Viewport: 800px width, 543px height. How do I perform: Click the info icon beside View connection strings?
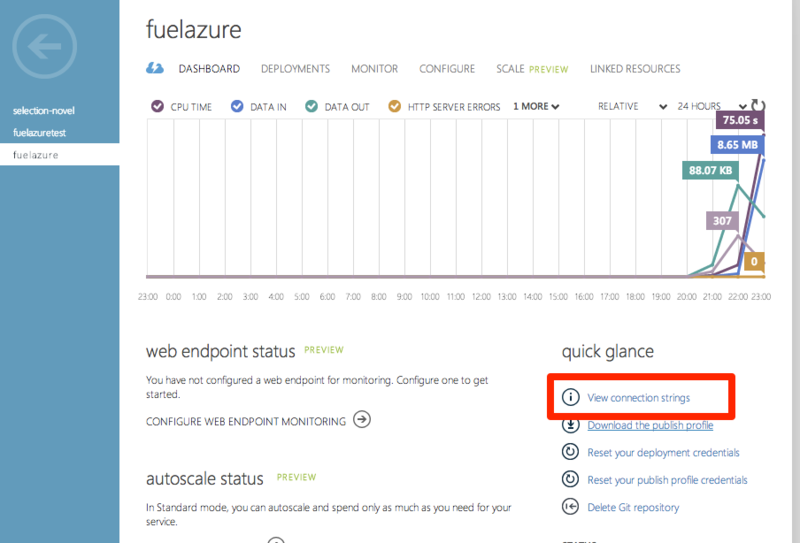coord(570,397)
